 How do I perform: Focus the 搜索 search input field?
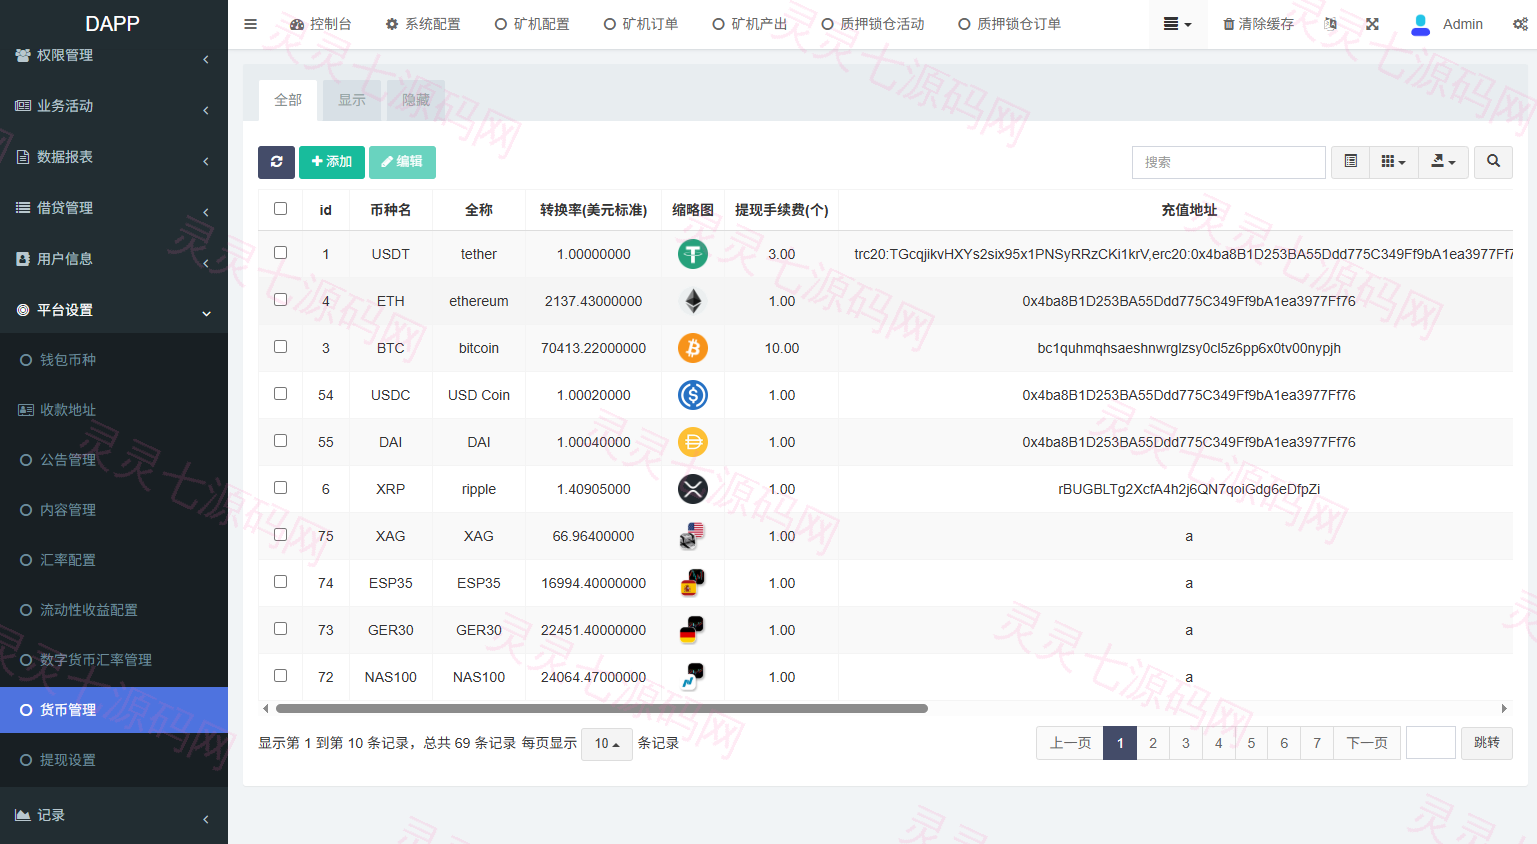[x=1229, y=162]
